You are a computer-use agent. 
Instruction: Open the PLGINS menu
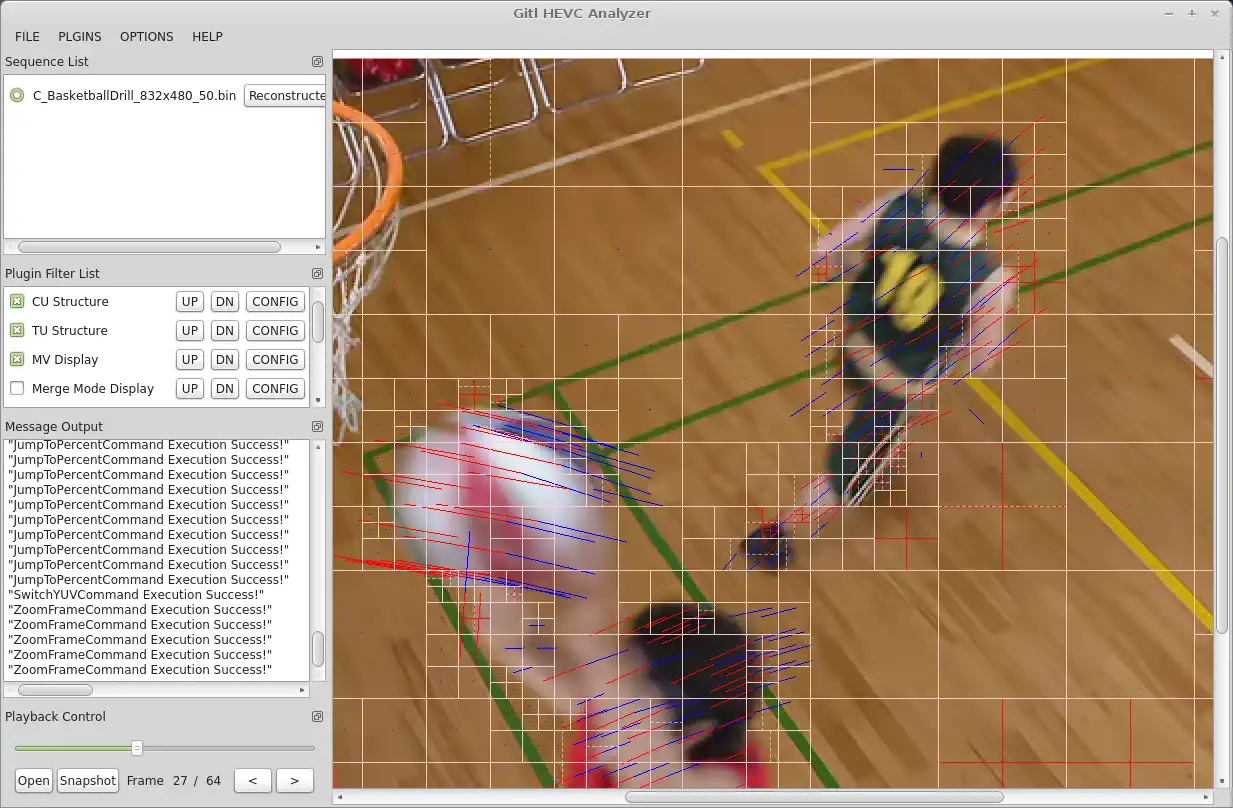(x=80, y=36)
